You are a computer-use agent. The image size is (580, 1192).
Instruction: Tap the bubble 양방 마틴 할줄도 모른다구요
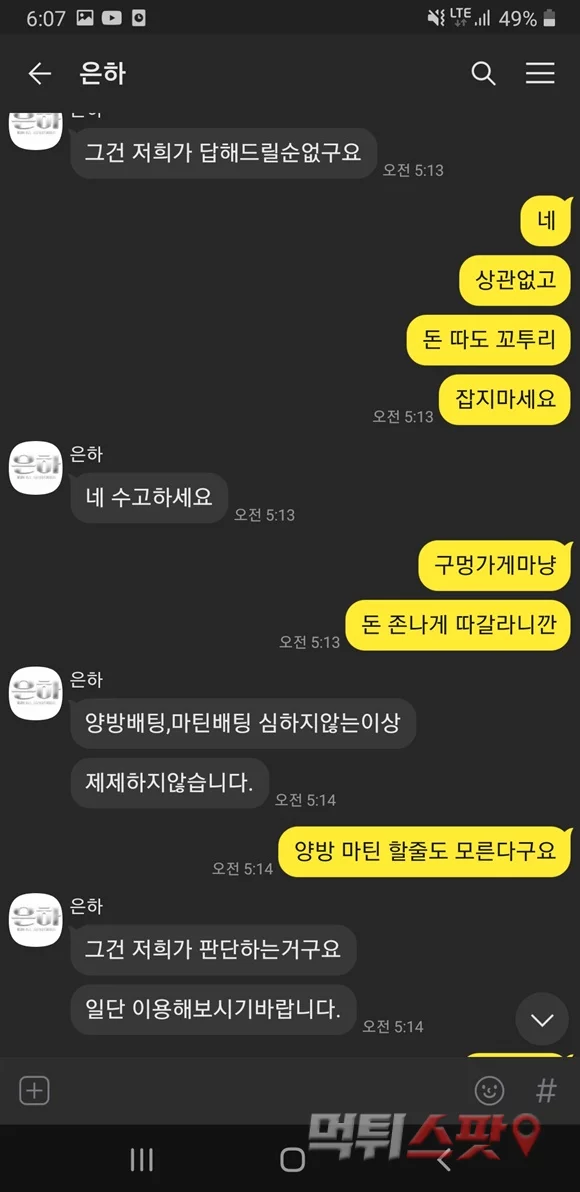pos(424,851)
